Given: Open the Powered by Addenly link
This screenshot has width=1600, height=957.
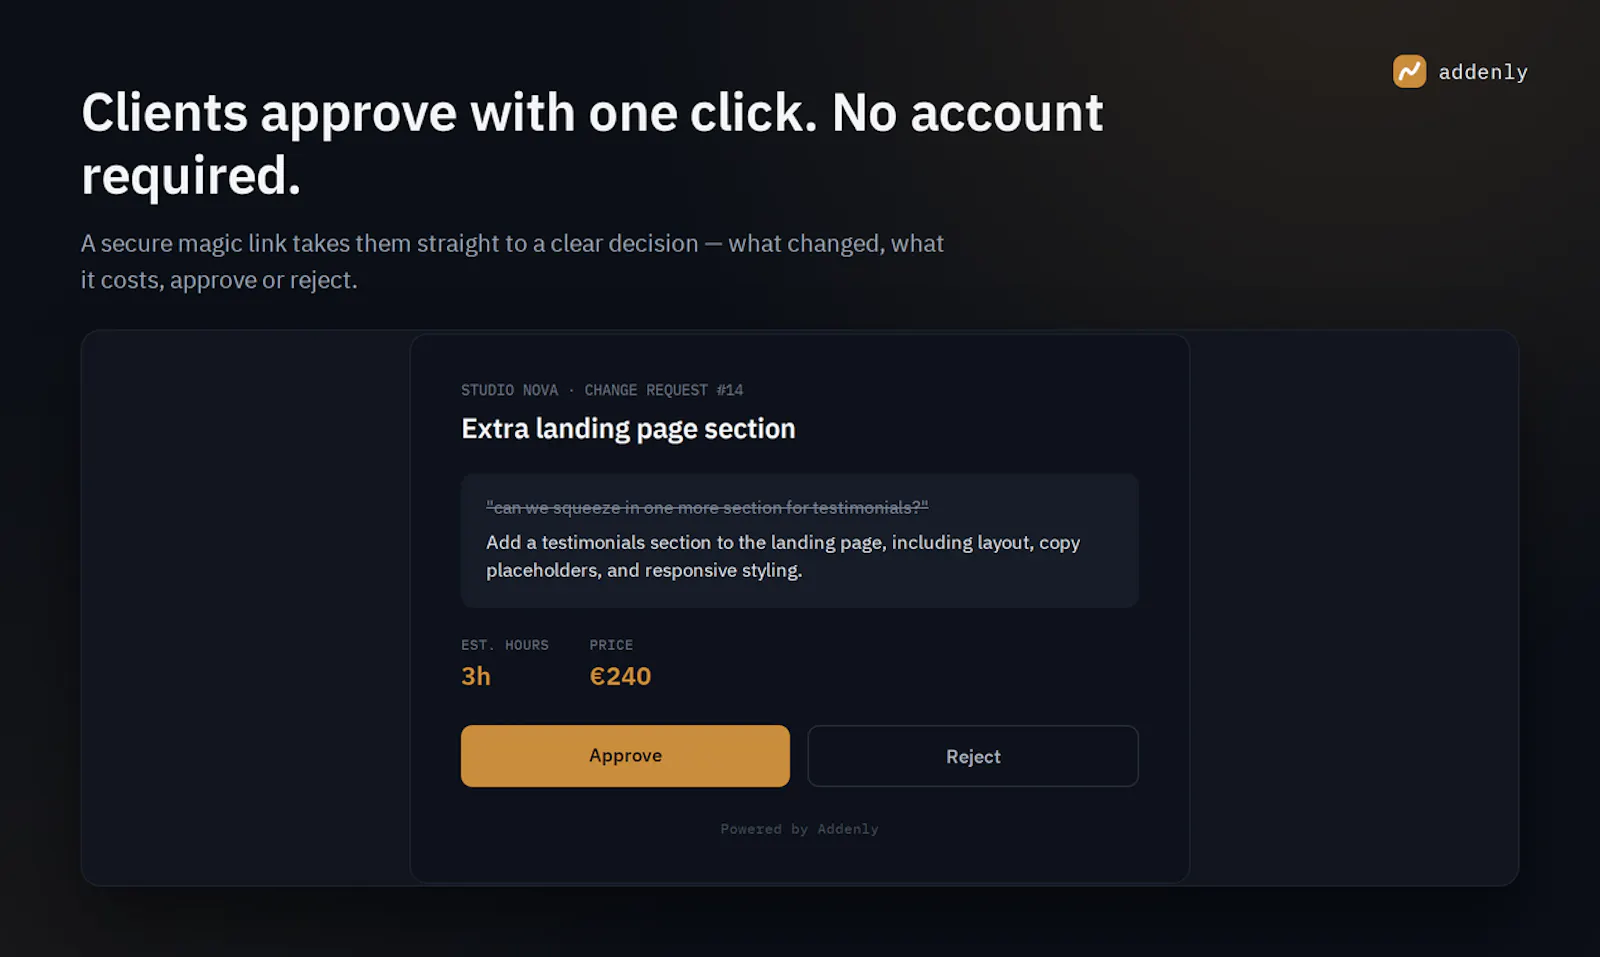Looking at the screenshot, I should [800, 829].
